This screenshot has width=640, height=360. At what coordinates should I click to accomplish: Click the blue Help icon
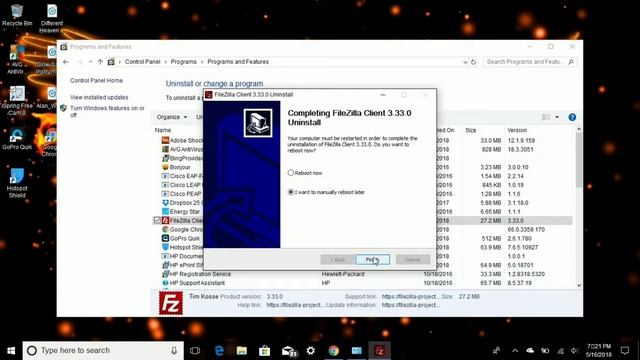[572, 117]
